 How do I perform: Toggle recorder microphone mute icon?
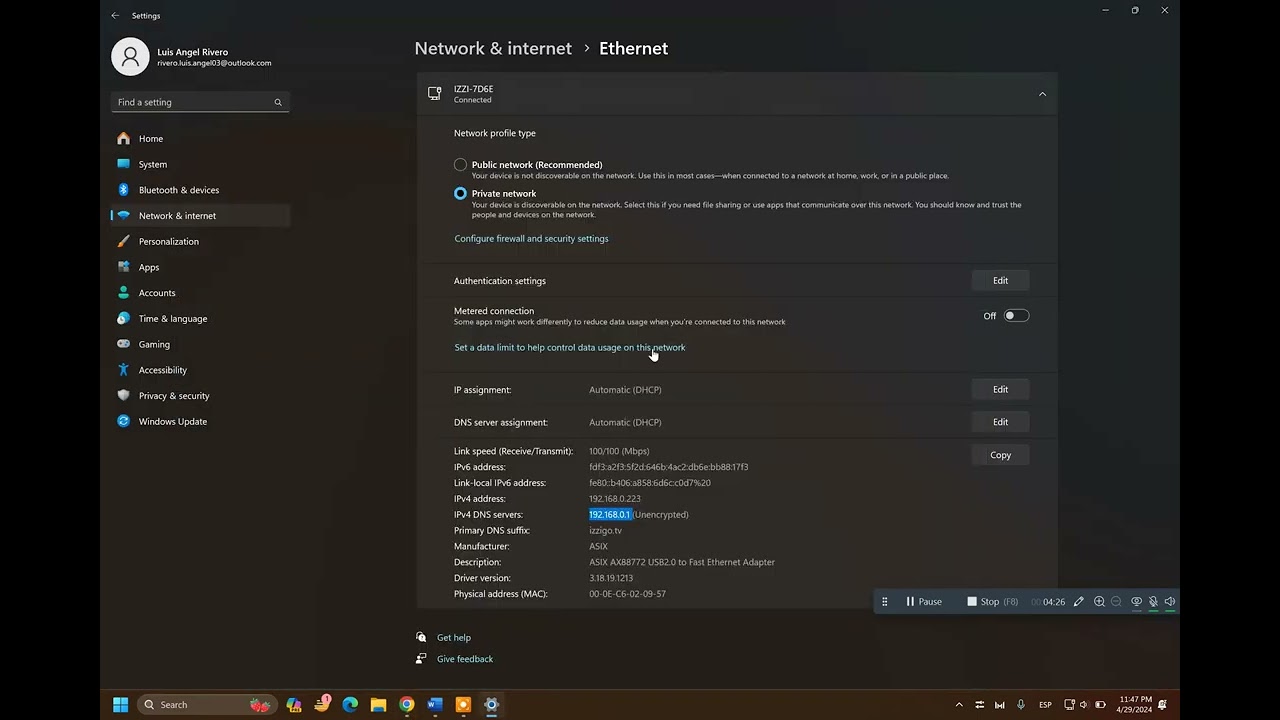pyautogui.click(x=1153, y=602)
